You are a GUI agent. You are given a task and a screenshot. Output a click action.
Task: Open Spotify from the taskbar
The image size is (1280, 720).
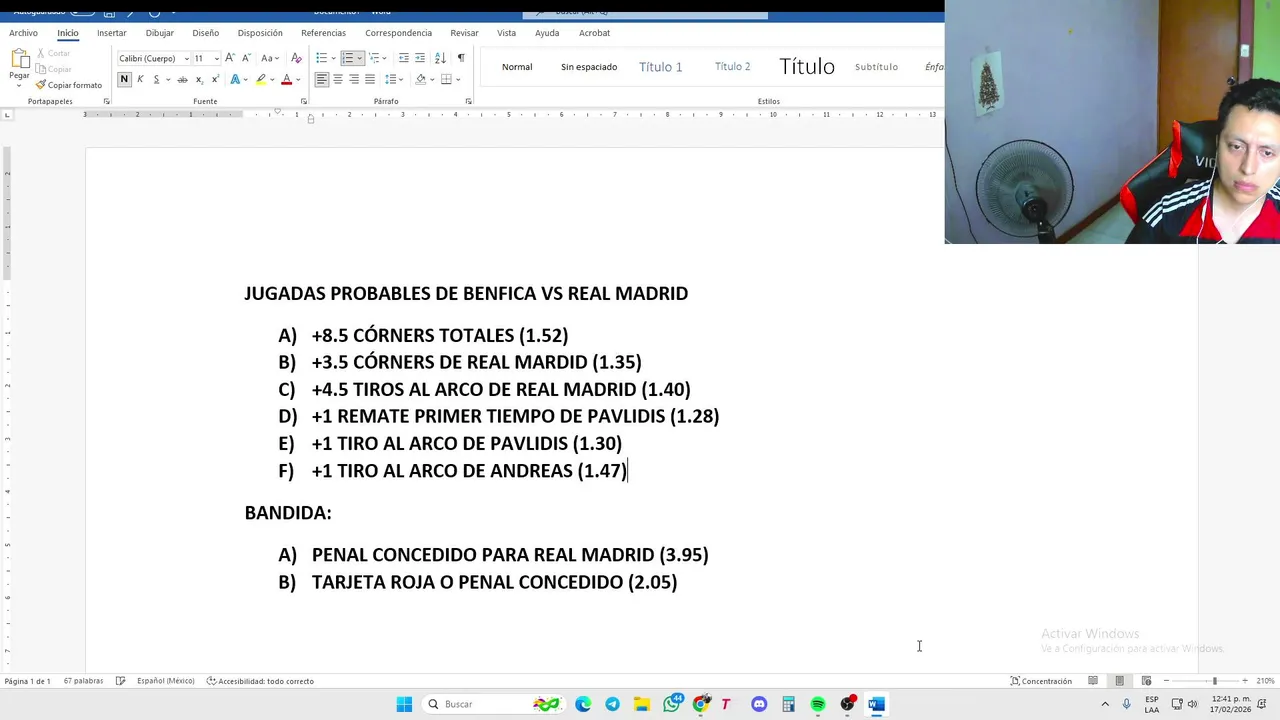pyautogui.click(x=818, y=704)
